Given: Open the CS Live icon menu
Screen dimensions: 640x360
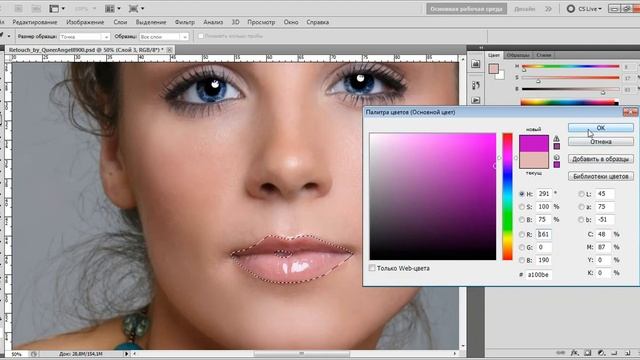Looking at the screenshot, I should pyautogui.click(x=585, y=9).
